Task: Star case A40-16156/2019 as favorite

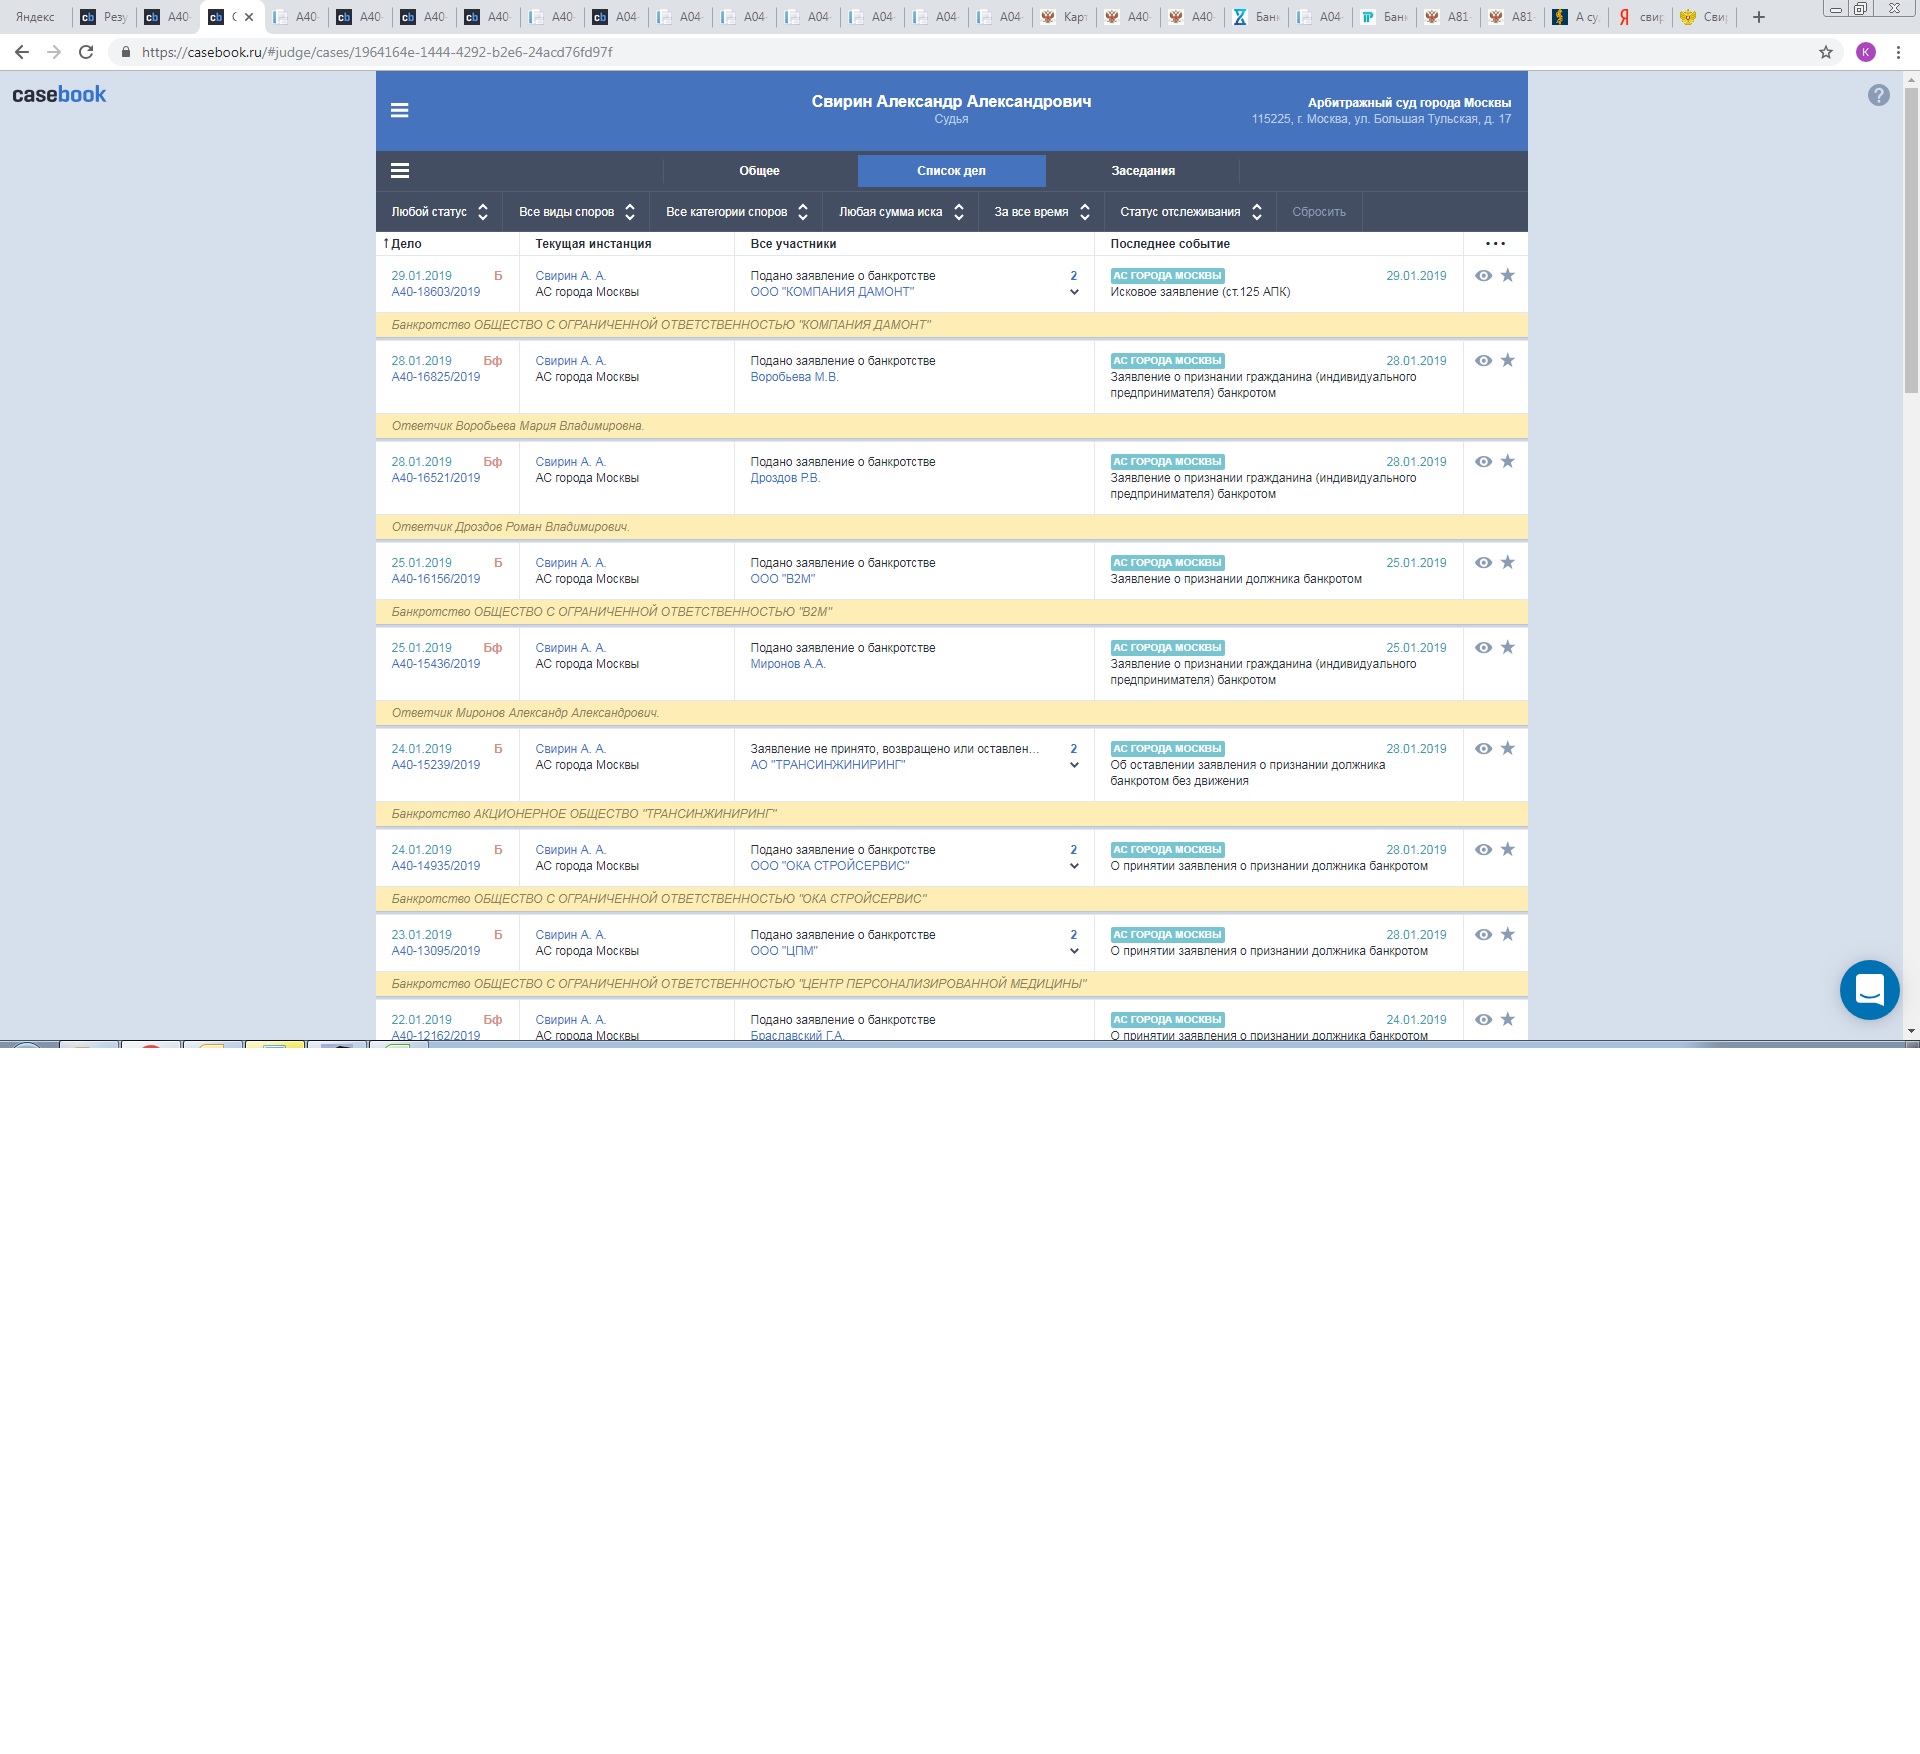Action: (x=1508, y=563)
